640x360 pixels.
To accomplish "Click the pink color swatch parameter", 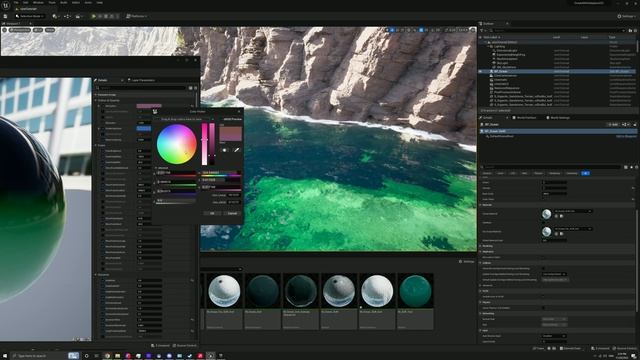I will click(149, 106).
